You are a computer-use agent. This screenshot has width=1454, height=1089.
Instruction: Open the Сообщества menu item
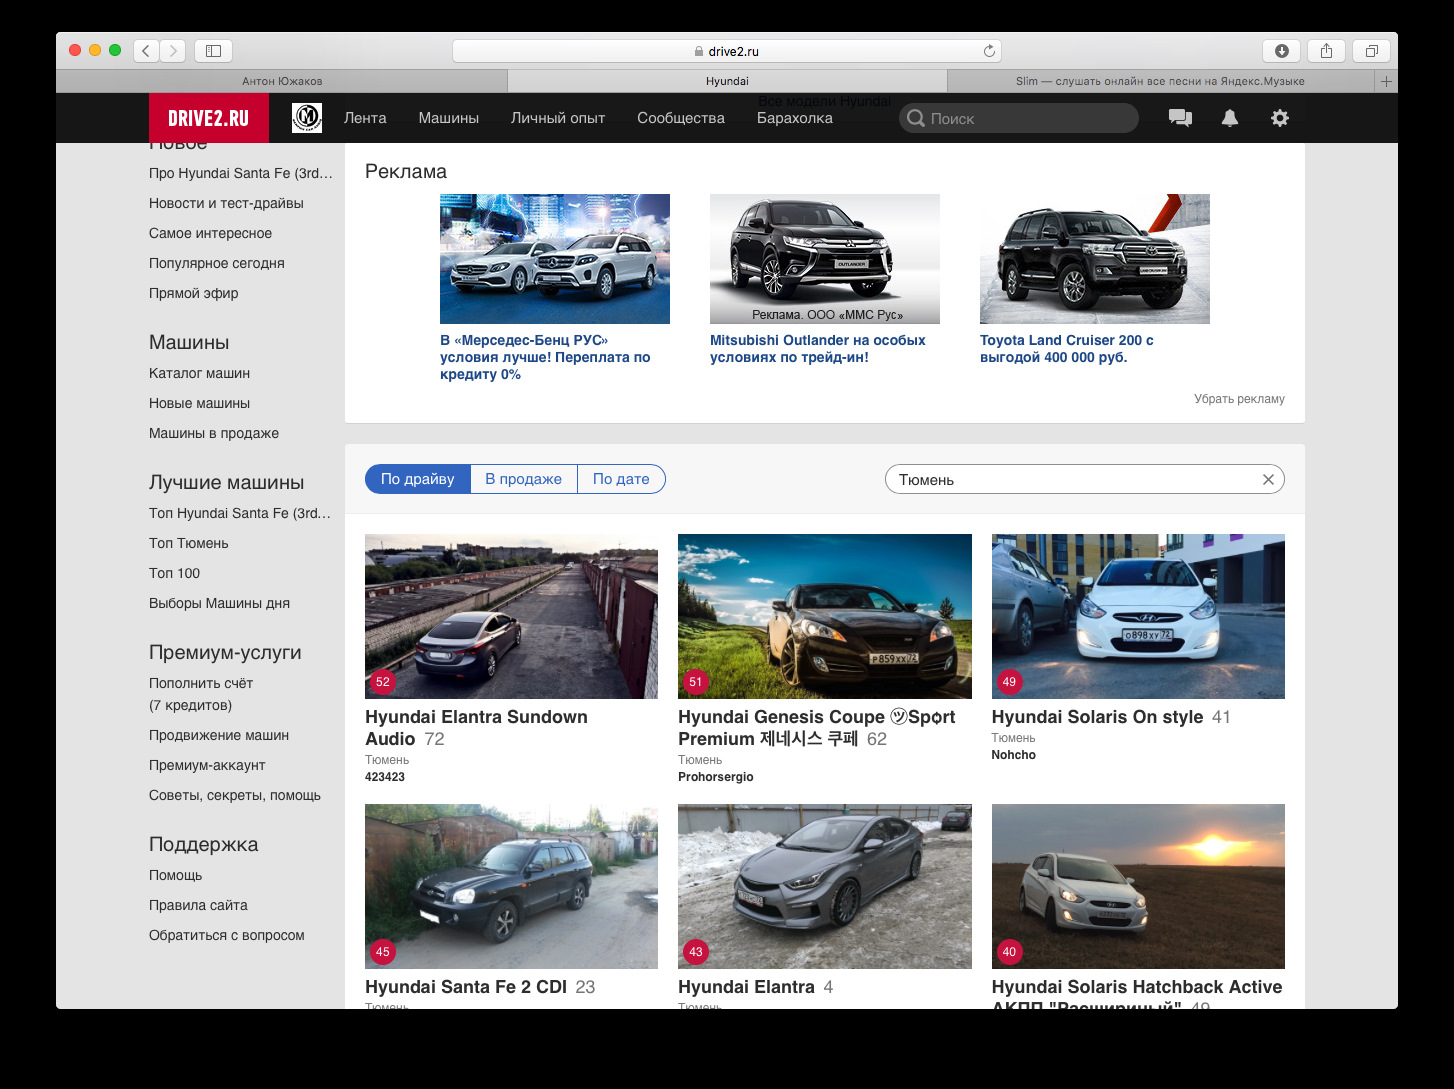(x=681, y=118)
